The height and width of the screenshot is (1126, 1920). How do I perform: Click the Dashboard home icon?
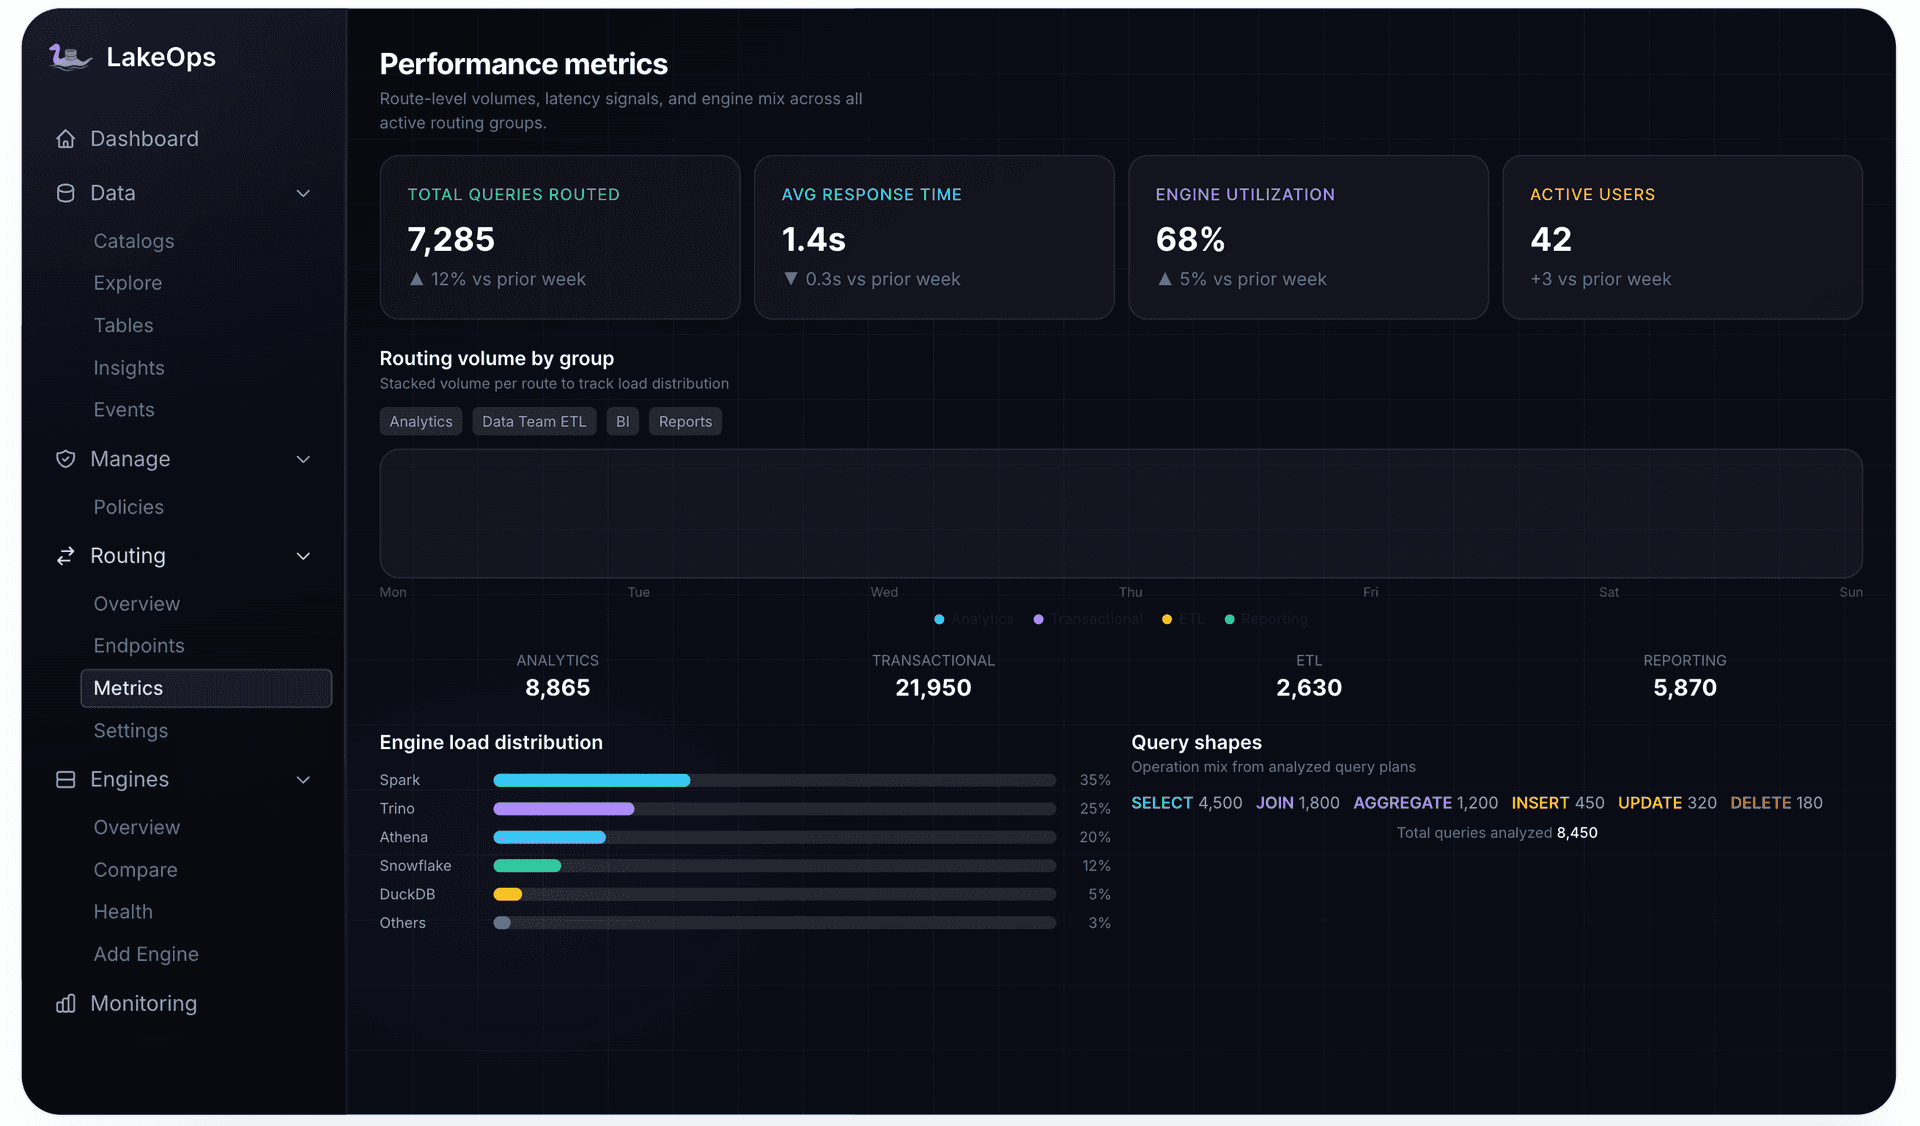click(x=66, y=139)
